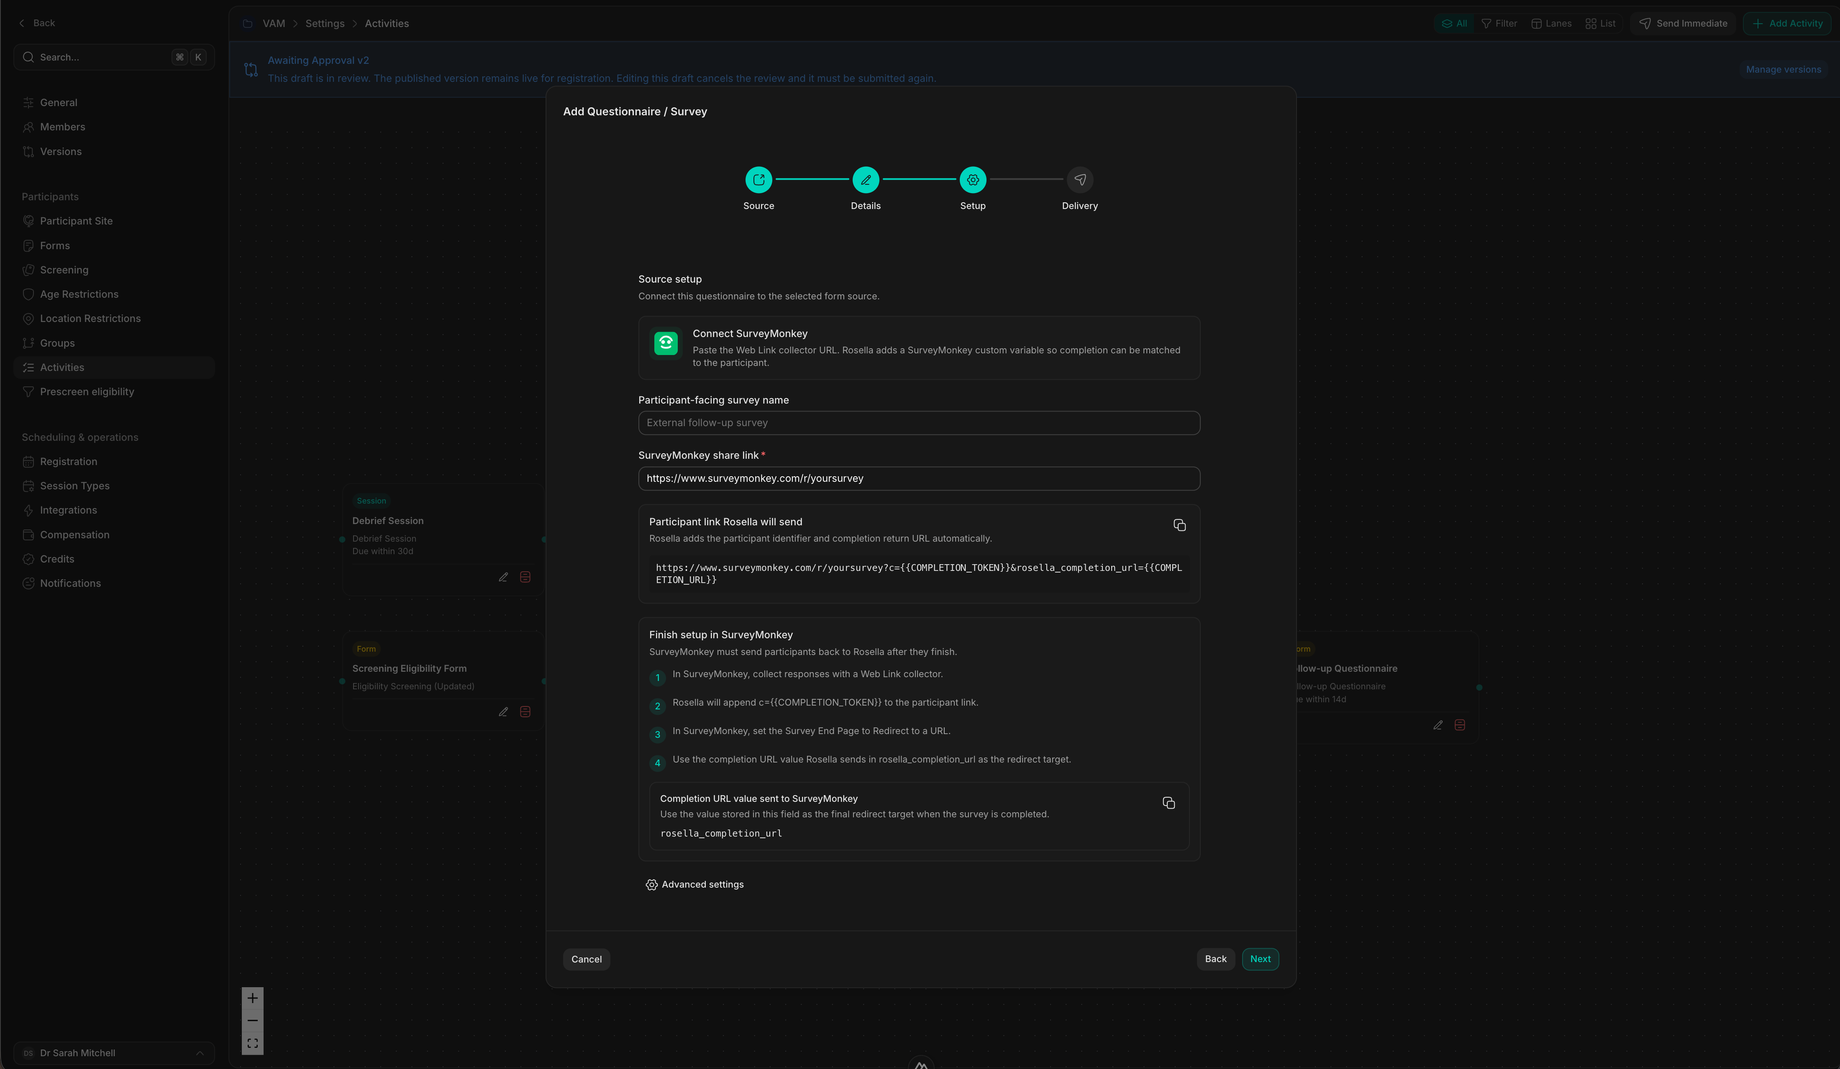The image size is (1840, 1069).
Task: Open Notifications settings
Action: [114, 584]
